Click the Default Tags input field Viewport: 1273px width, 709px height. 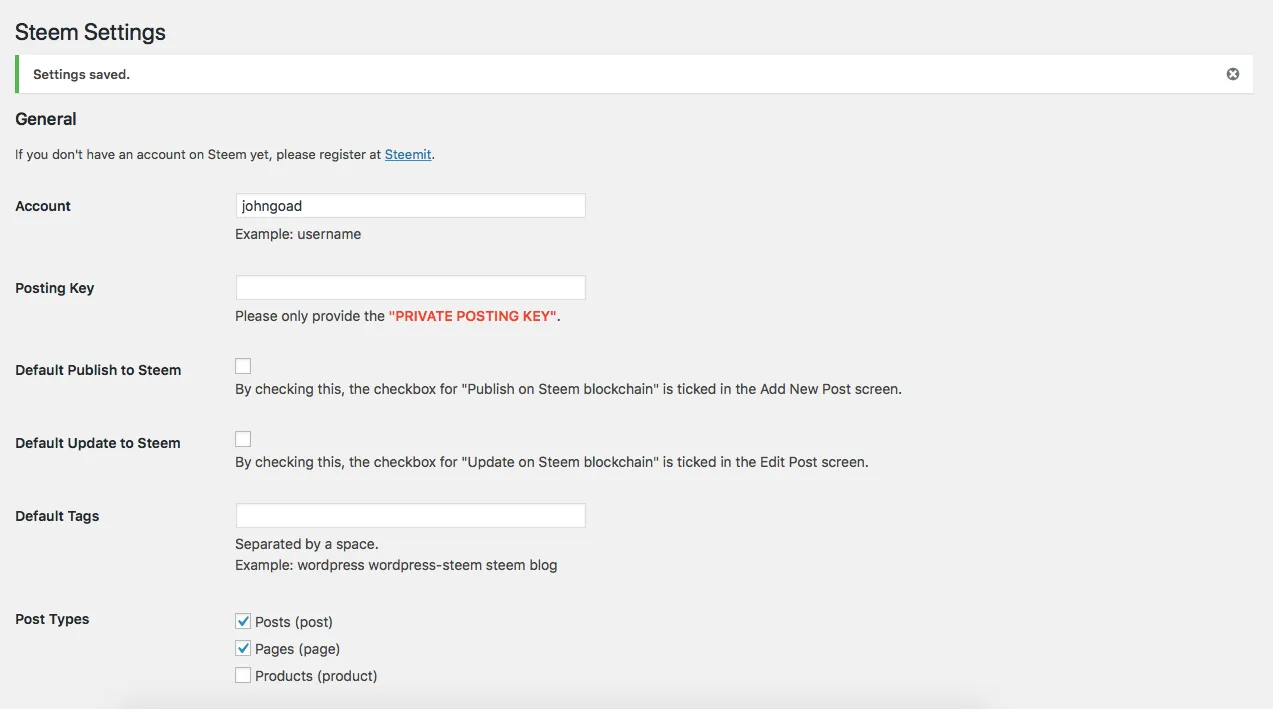410,516
